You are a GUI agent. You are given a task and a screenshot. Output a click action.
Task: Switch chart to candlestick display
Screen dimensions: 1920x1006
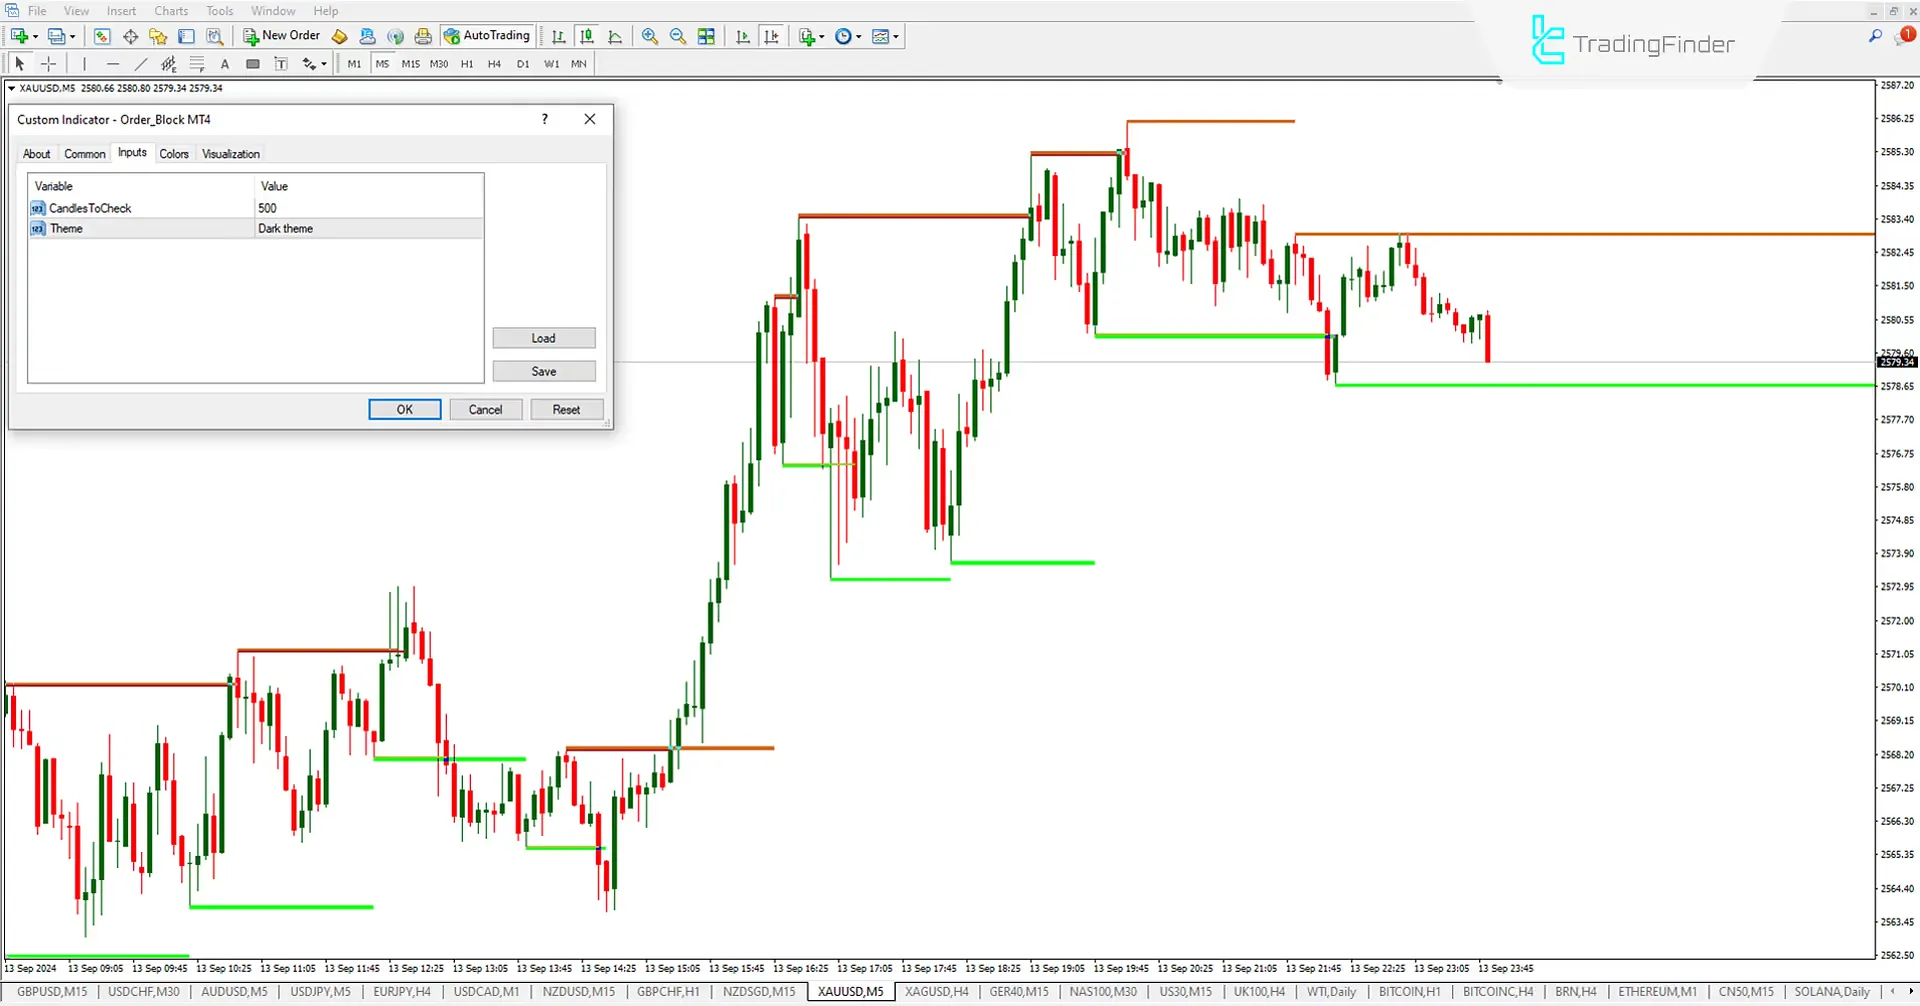coord(587,36)
